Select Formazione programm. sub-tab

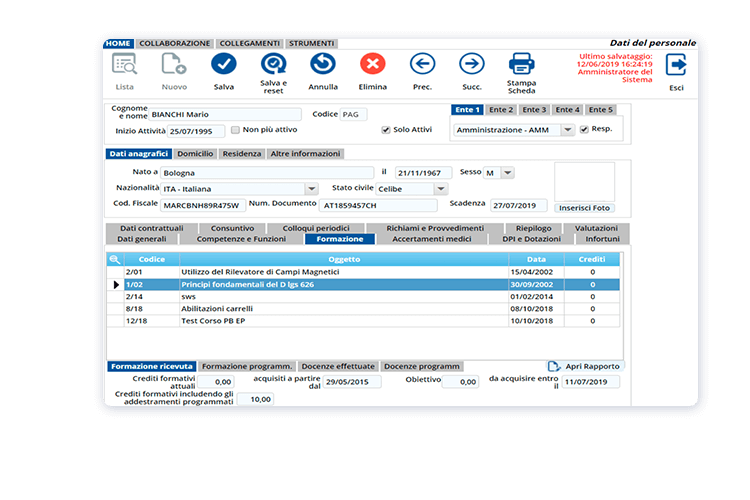coord(247,367)
